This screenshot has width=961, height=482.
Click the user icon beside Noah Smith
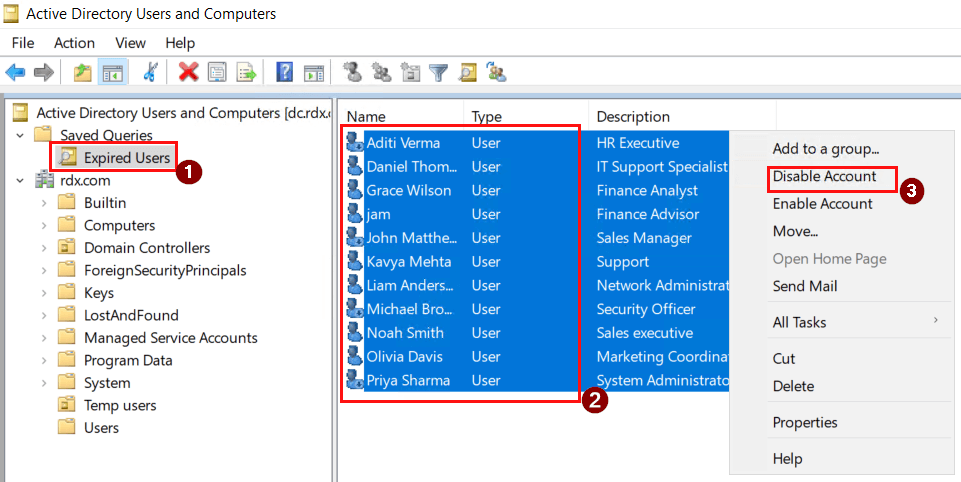355,333
